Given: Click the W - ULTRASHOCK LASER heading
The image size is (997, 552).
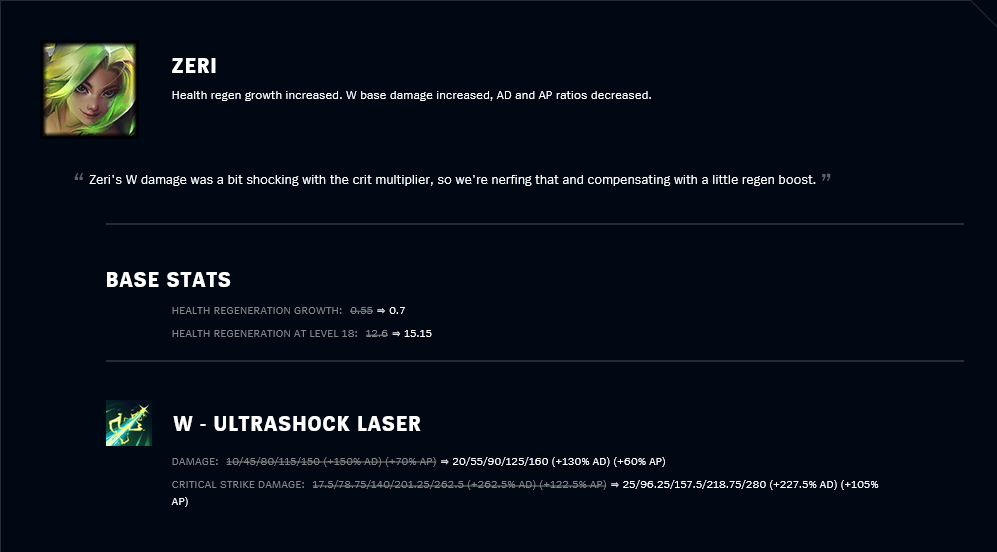Looking at the screenshot, I should (296, 424).
